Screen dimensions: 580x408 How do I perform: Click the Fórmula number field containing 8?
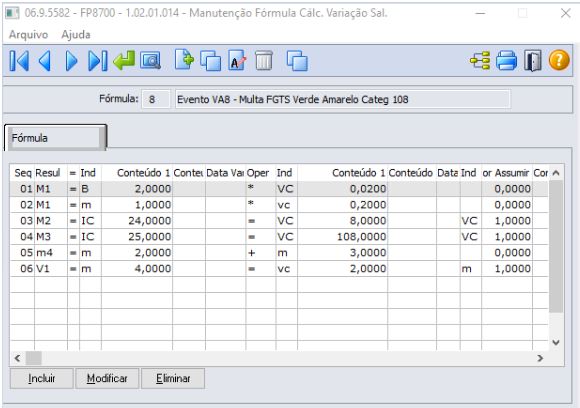click(156, 99)
